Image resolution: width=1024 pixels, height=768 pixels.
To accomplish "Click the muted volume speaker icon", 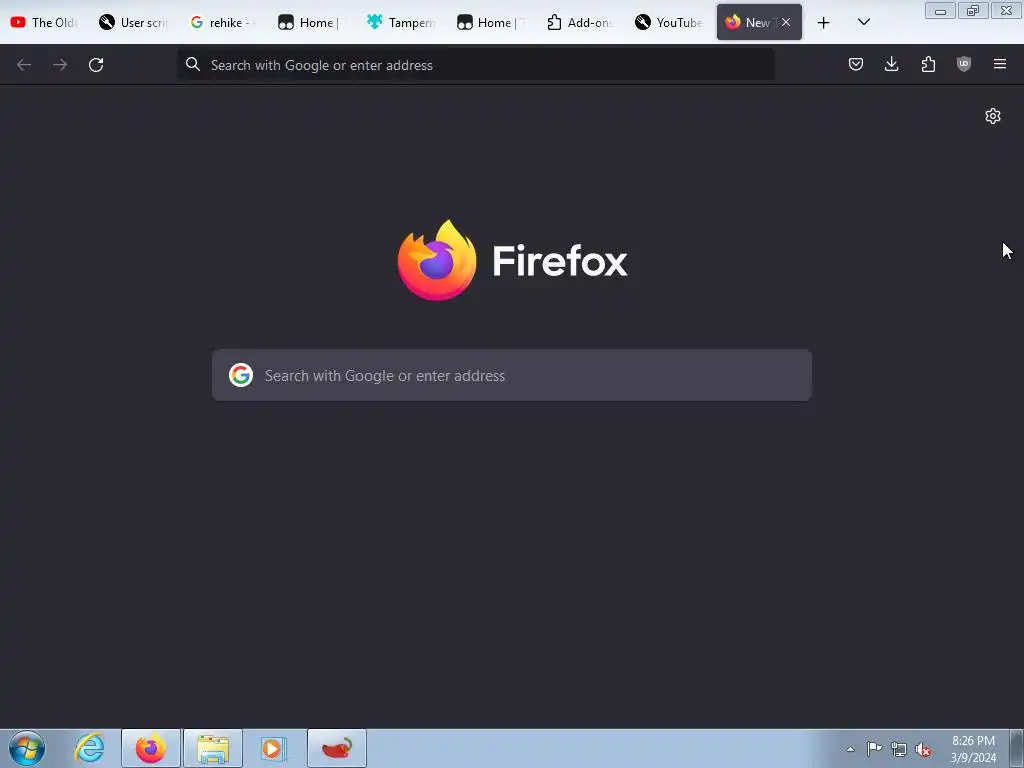I will point(923,749).
